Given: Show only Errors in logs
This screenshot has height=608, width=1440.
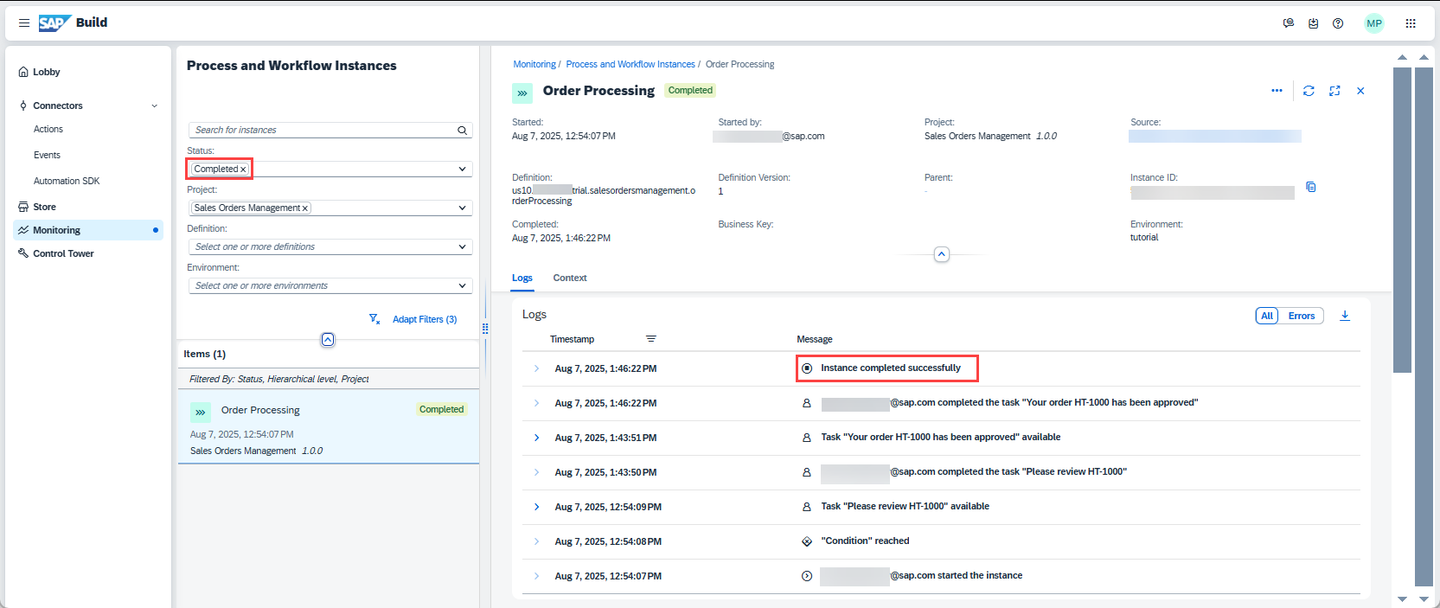Looking at the screenshot, I should point(1301,316).
